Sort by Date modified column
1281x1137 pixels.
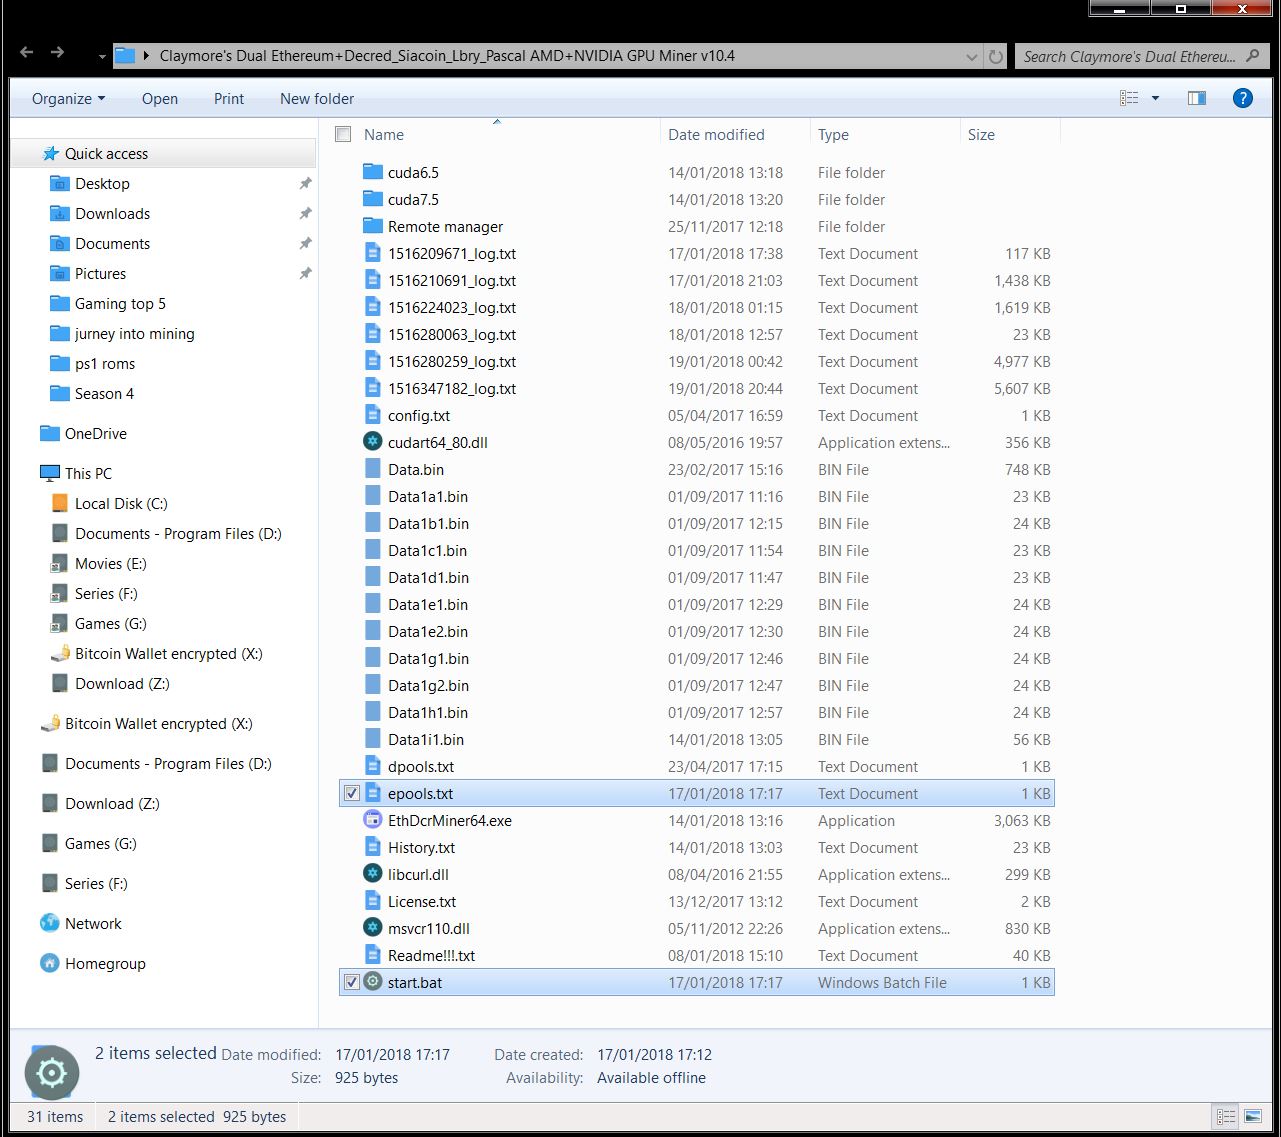click(716, 134)
